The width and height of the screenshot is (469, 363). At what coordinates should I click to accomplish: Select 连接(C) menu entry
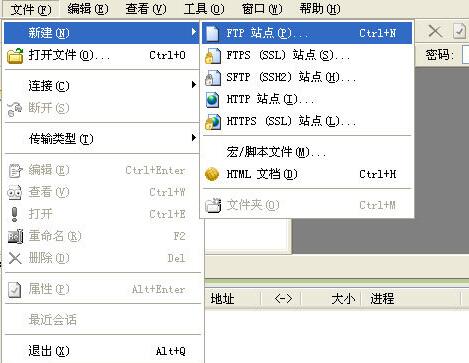pos(102,86)
